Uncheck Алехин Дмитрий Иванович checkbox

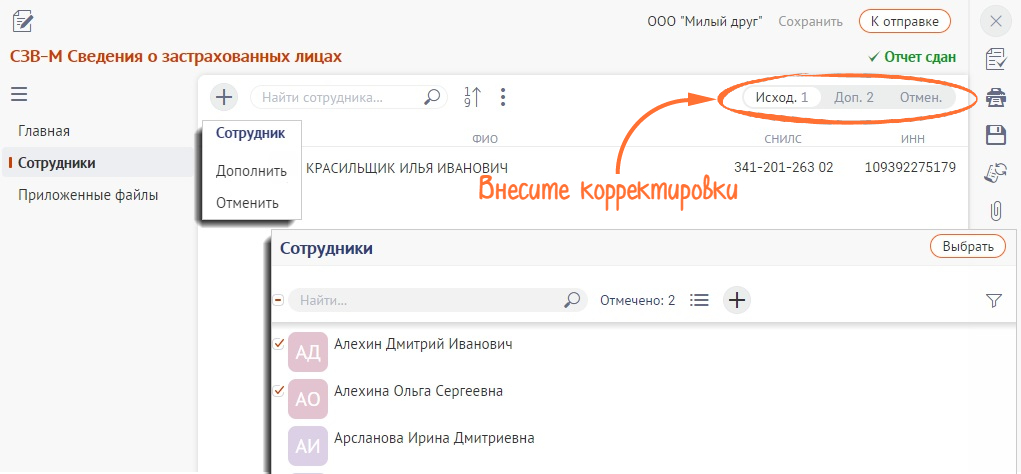coord(278,344)
